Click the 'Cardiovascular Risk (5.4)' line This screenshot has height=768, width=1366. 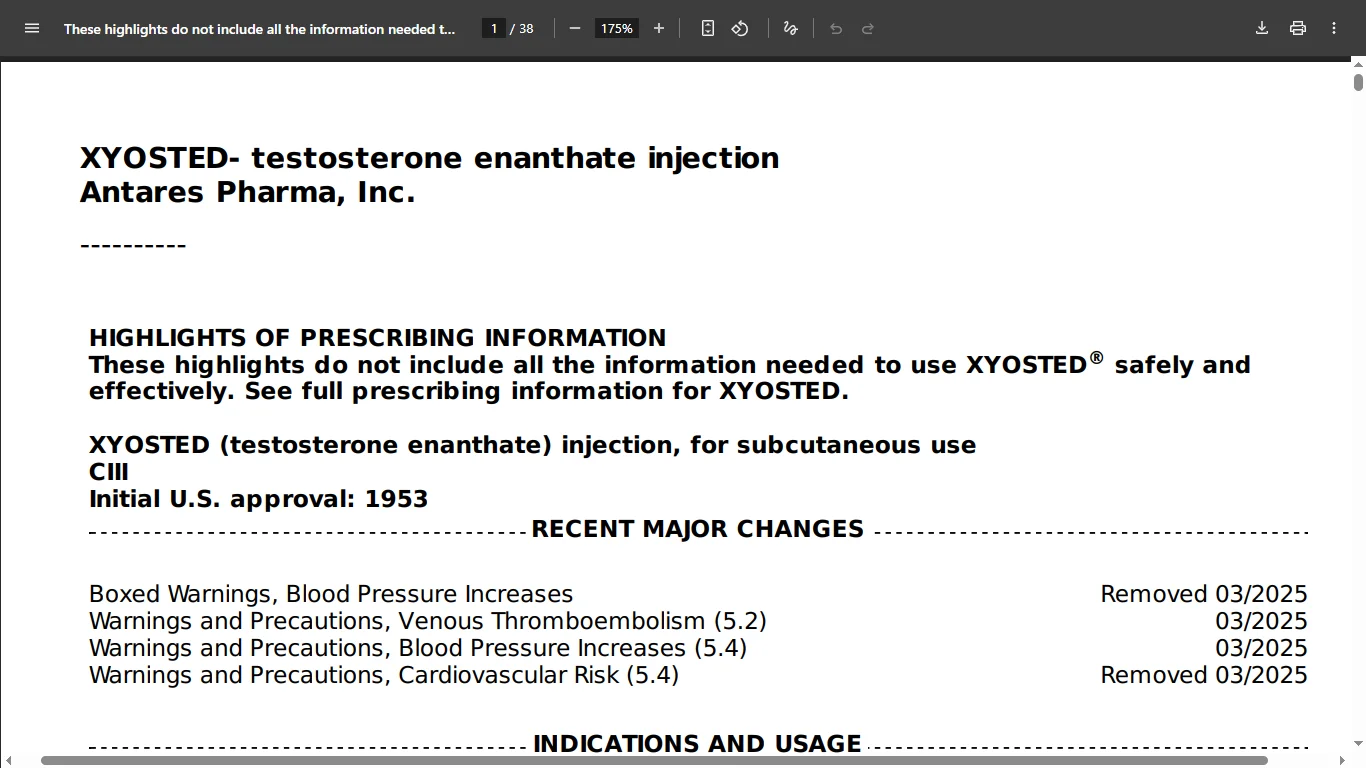pyautogui.click(x=384, y=675)
